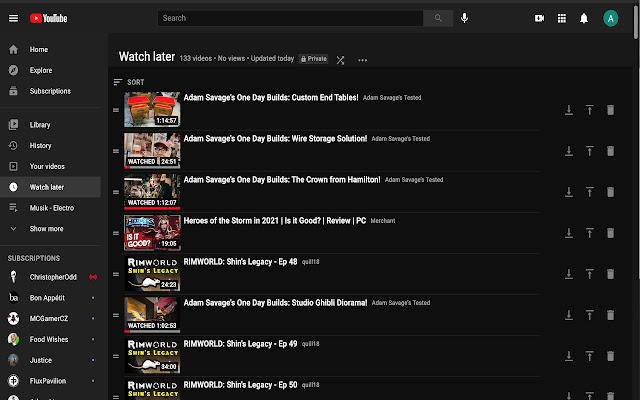
Task: Click the YouTube logo
Action: click(x=49, y=18)
